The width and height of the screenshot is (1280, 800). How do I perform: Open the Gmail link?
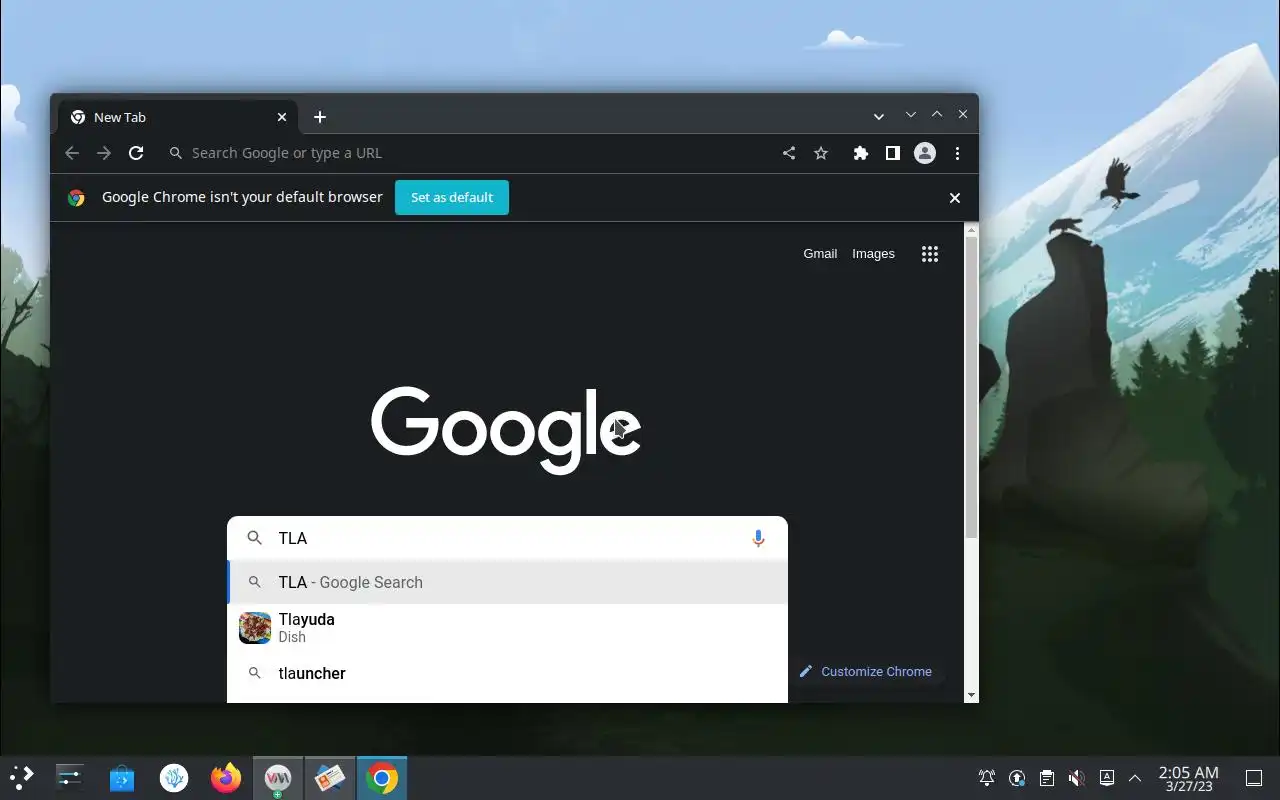point(820,254)
